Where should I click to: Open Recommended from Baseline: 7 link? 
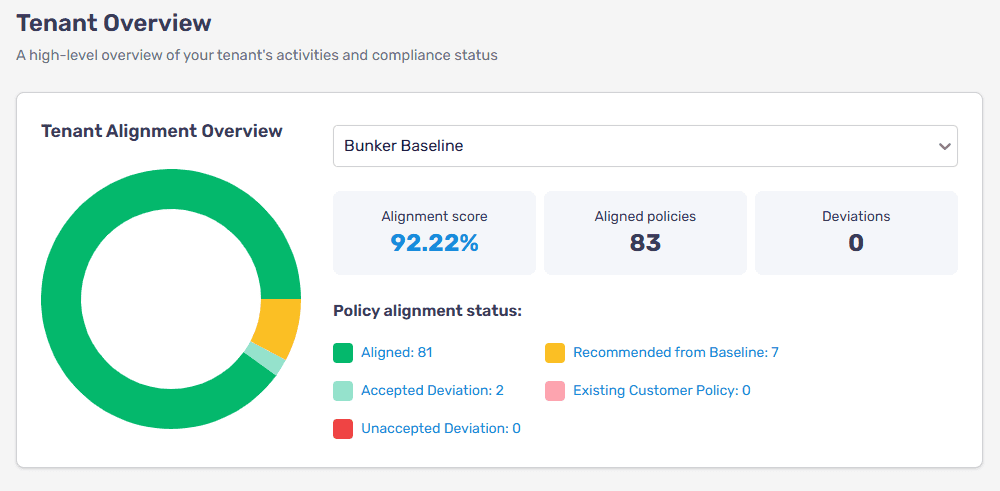(x=675, y=353)
